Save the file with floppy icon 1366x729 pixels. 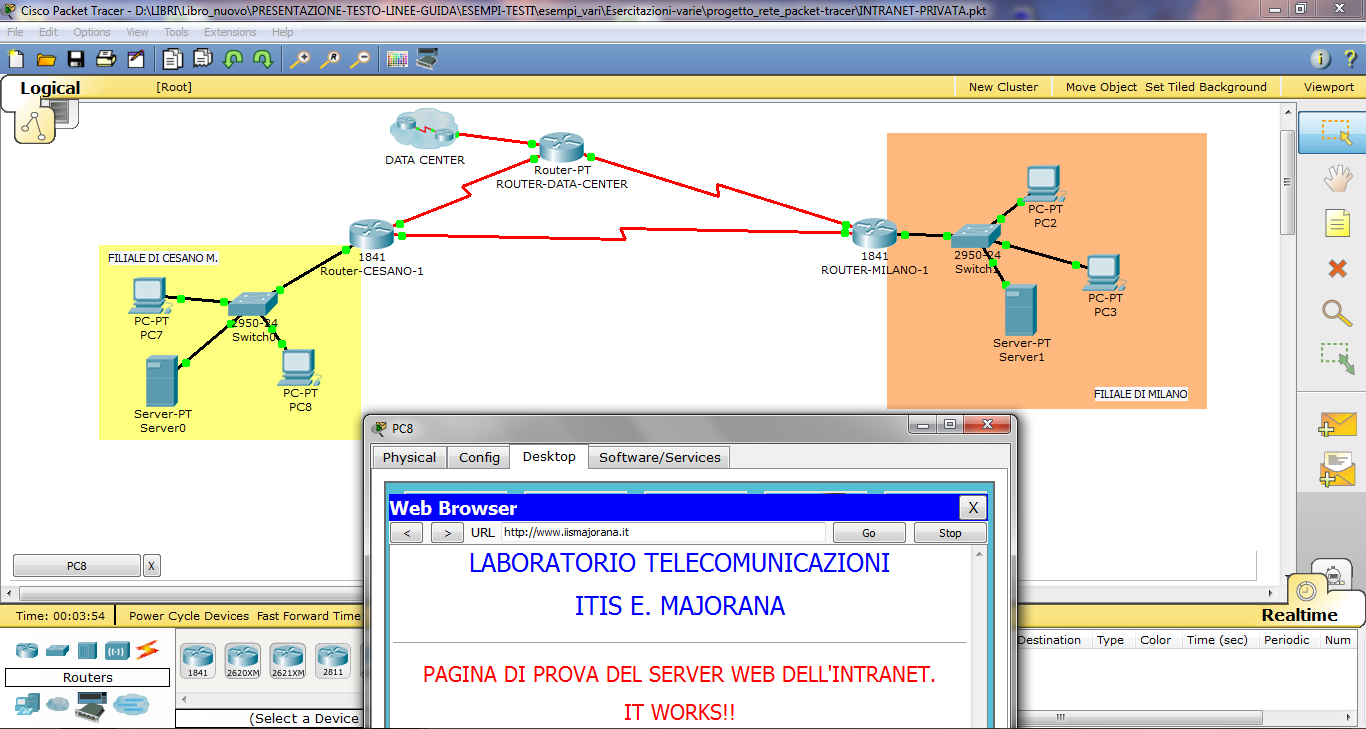76,59
